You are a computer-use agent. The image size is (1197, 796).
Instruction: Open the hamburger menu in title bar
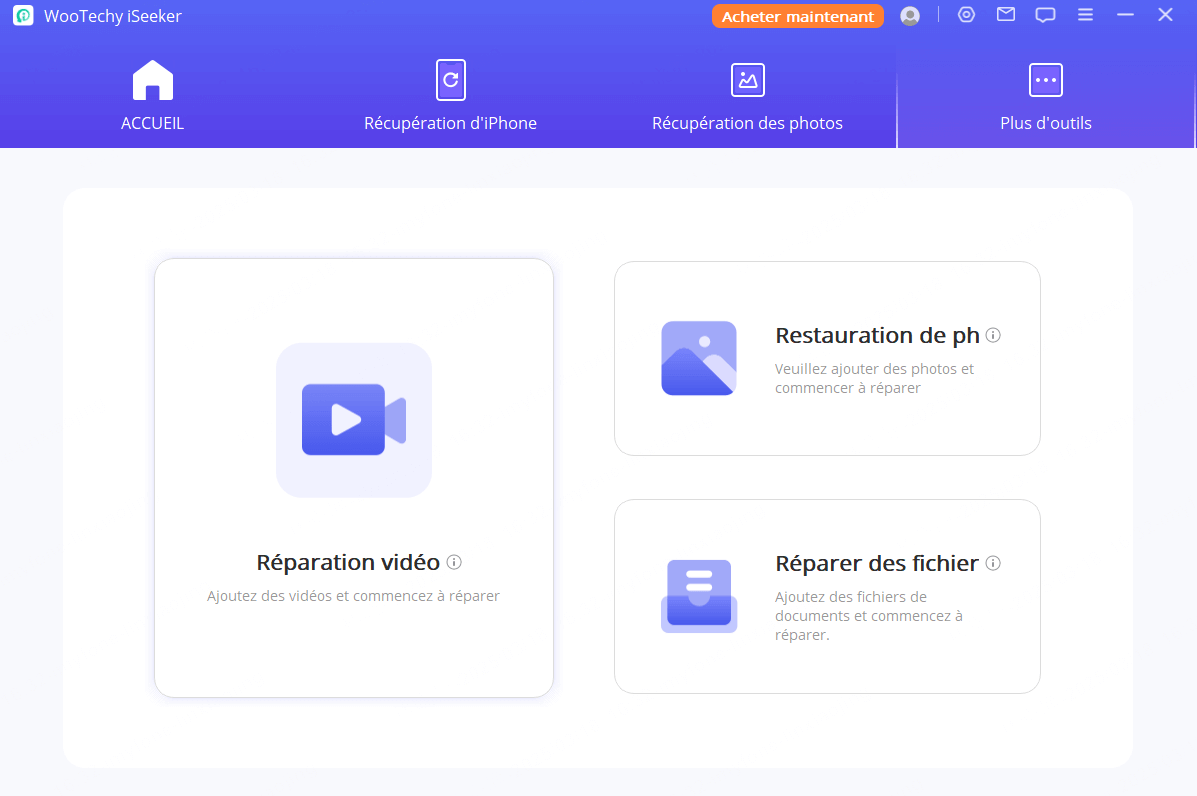coord(1085,15)
